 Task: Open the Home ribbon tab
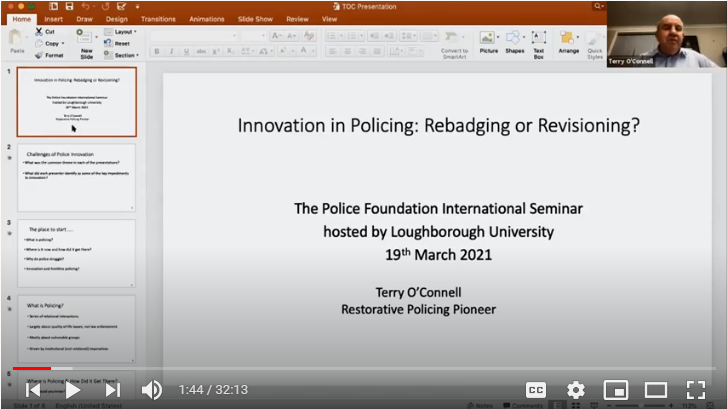[22, 19]
